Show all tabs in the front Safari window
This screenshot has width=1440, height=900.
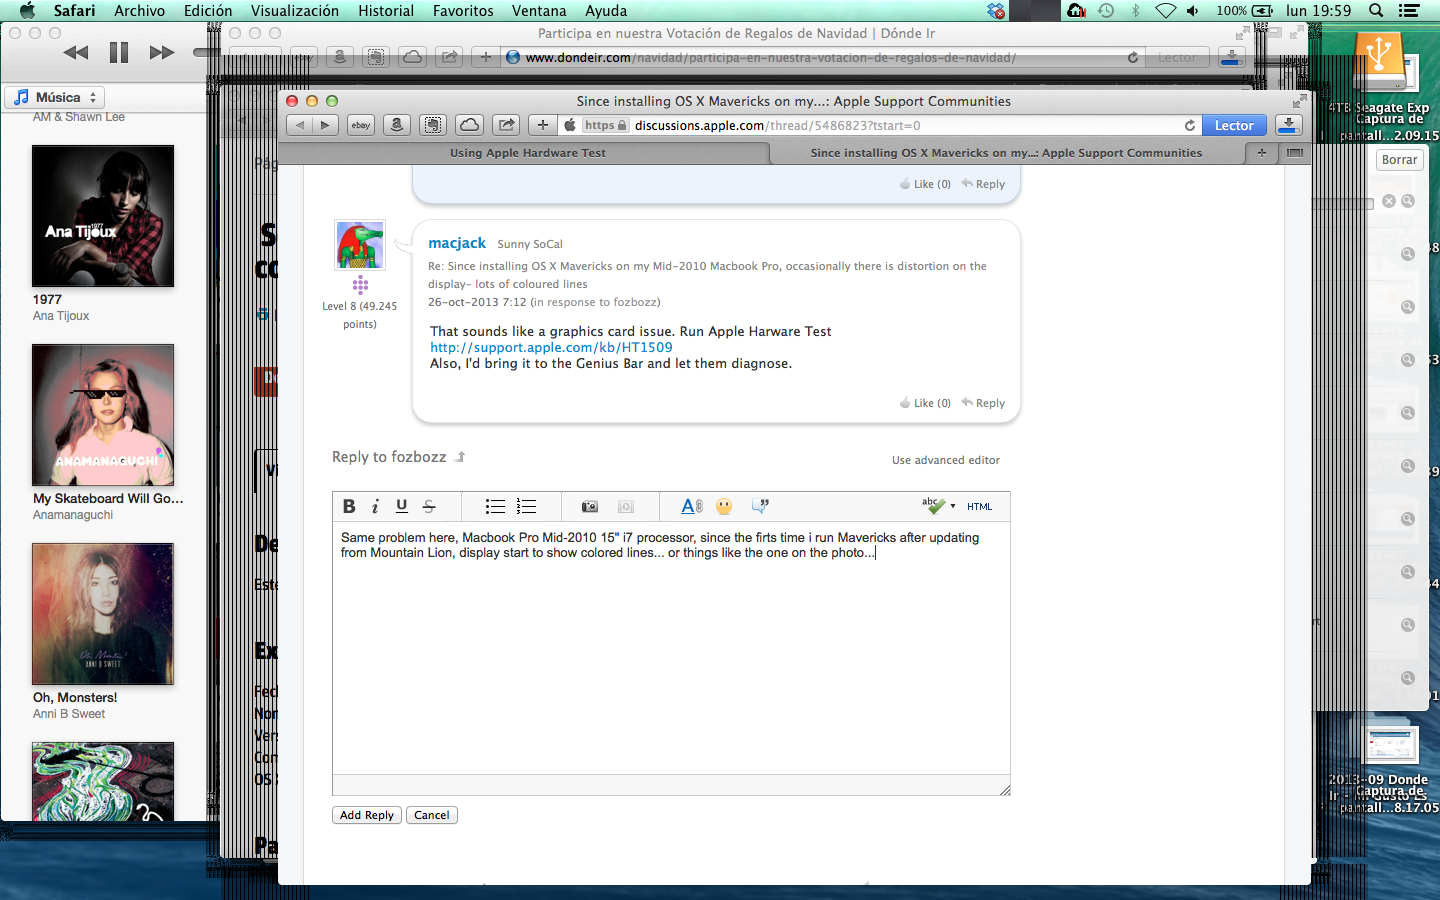tap(1295, 153)
